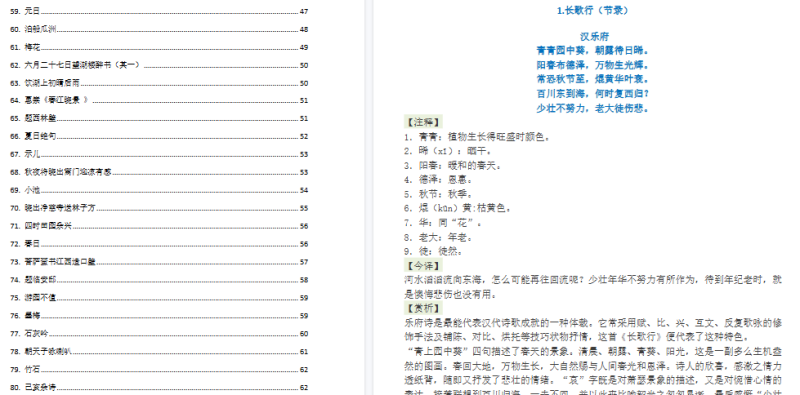Click the 【今译】 section heading
Screen dimensions: 800x395
coord(422,266)
